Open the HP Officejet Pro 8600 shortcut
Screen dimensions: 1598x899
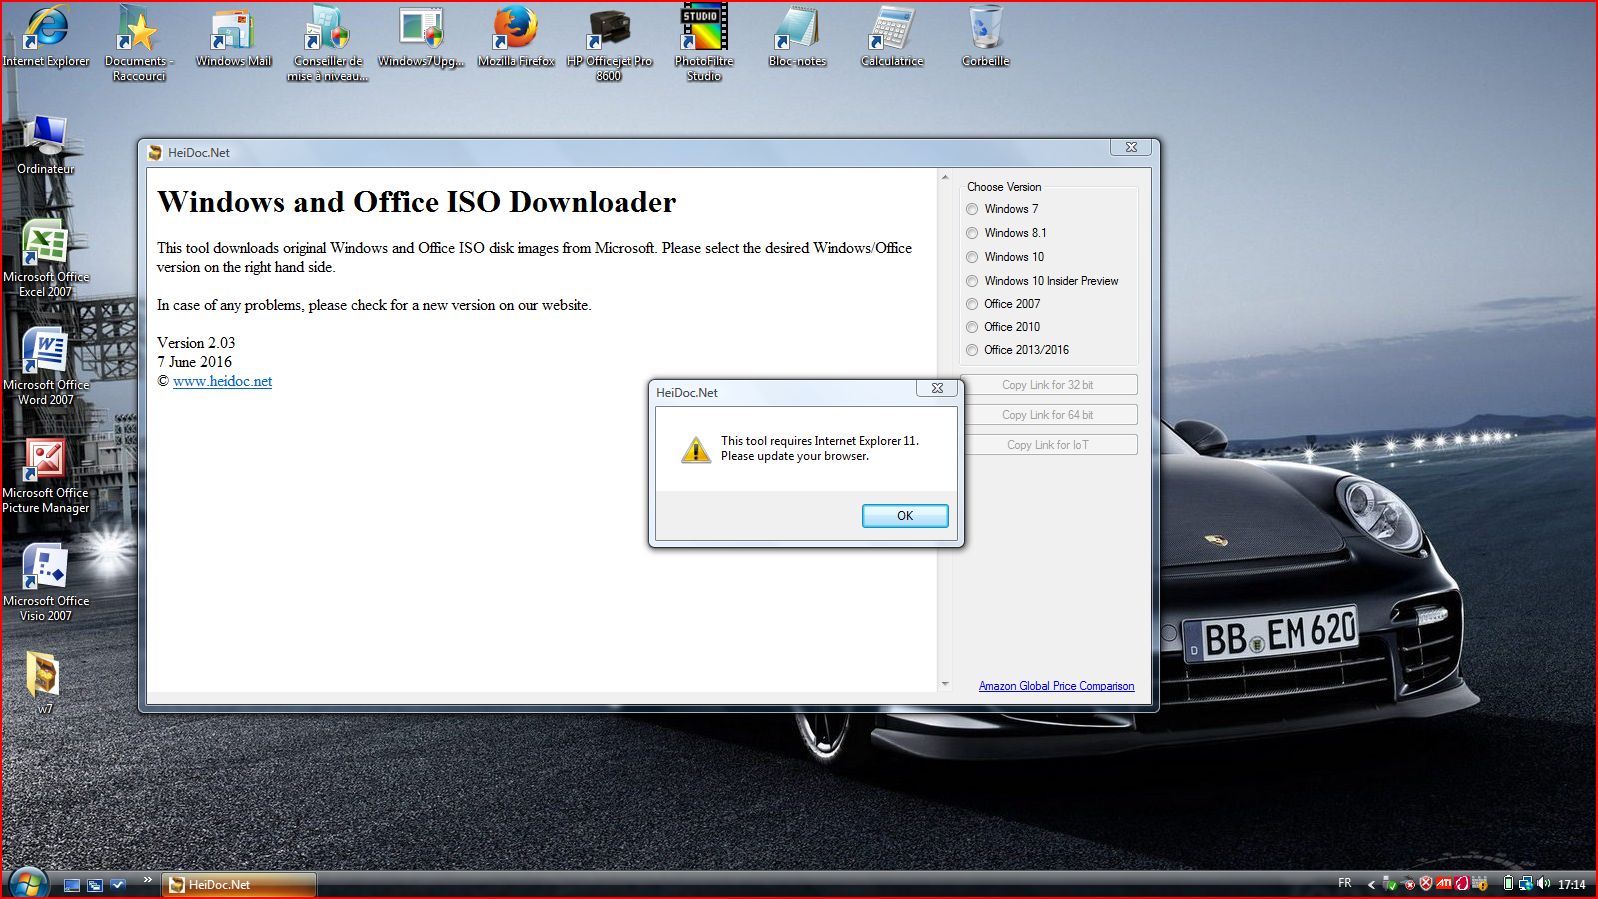pos(609,31)
